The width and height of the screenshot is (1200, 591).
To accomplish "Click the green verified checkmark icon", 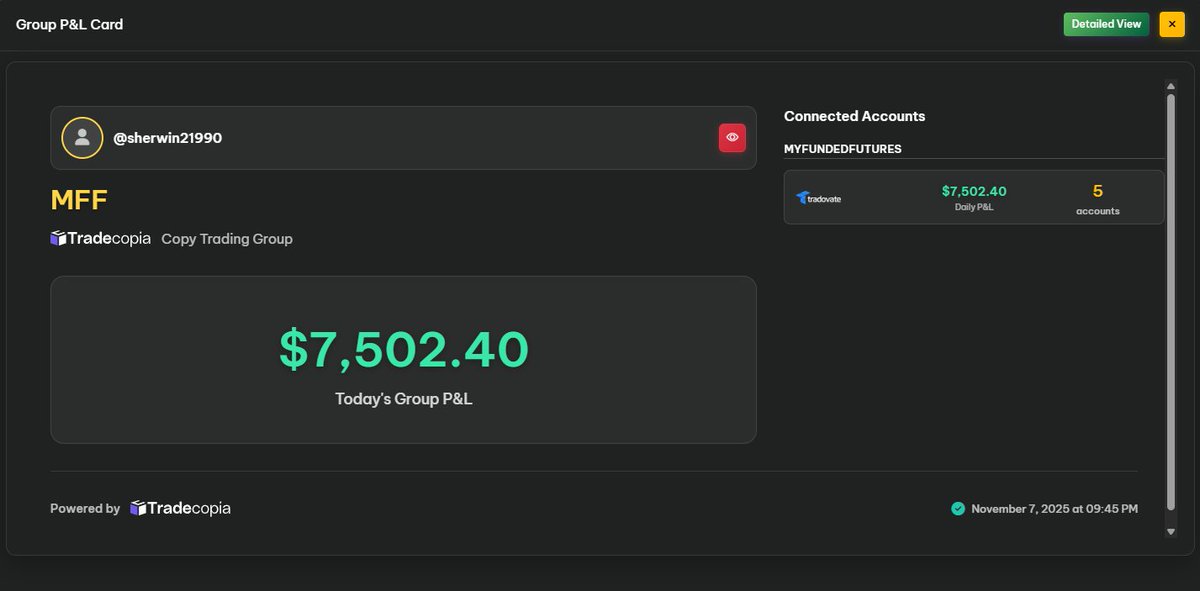I will click(958, 509).
